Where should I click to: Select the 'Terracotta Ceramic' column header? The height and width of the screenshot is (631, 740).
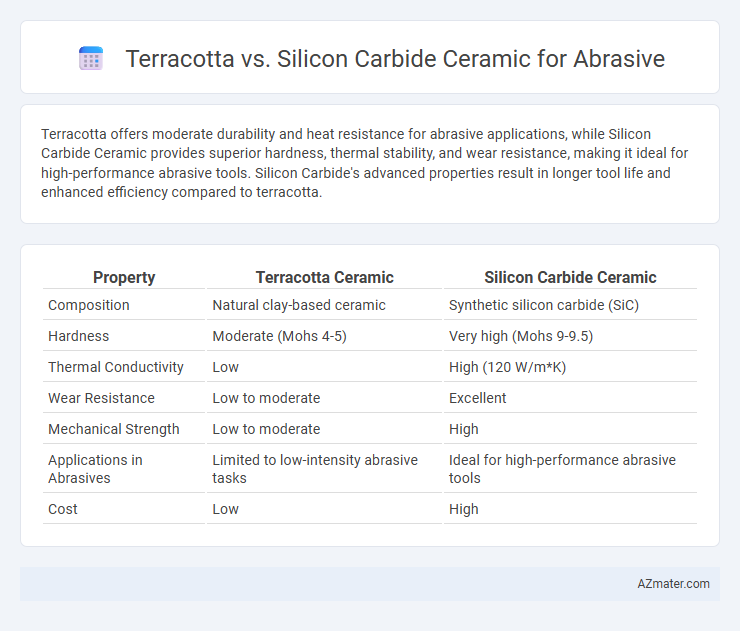325,278
